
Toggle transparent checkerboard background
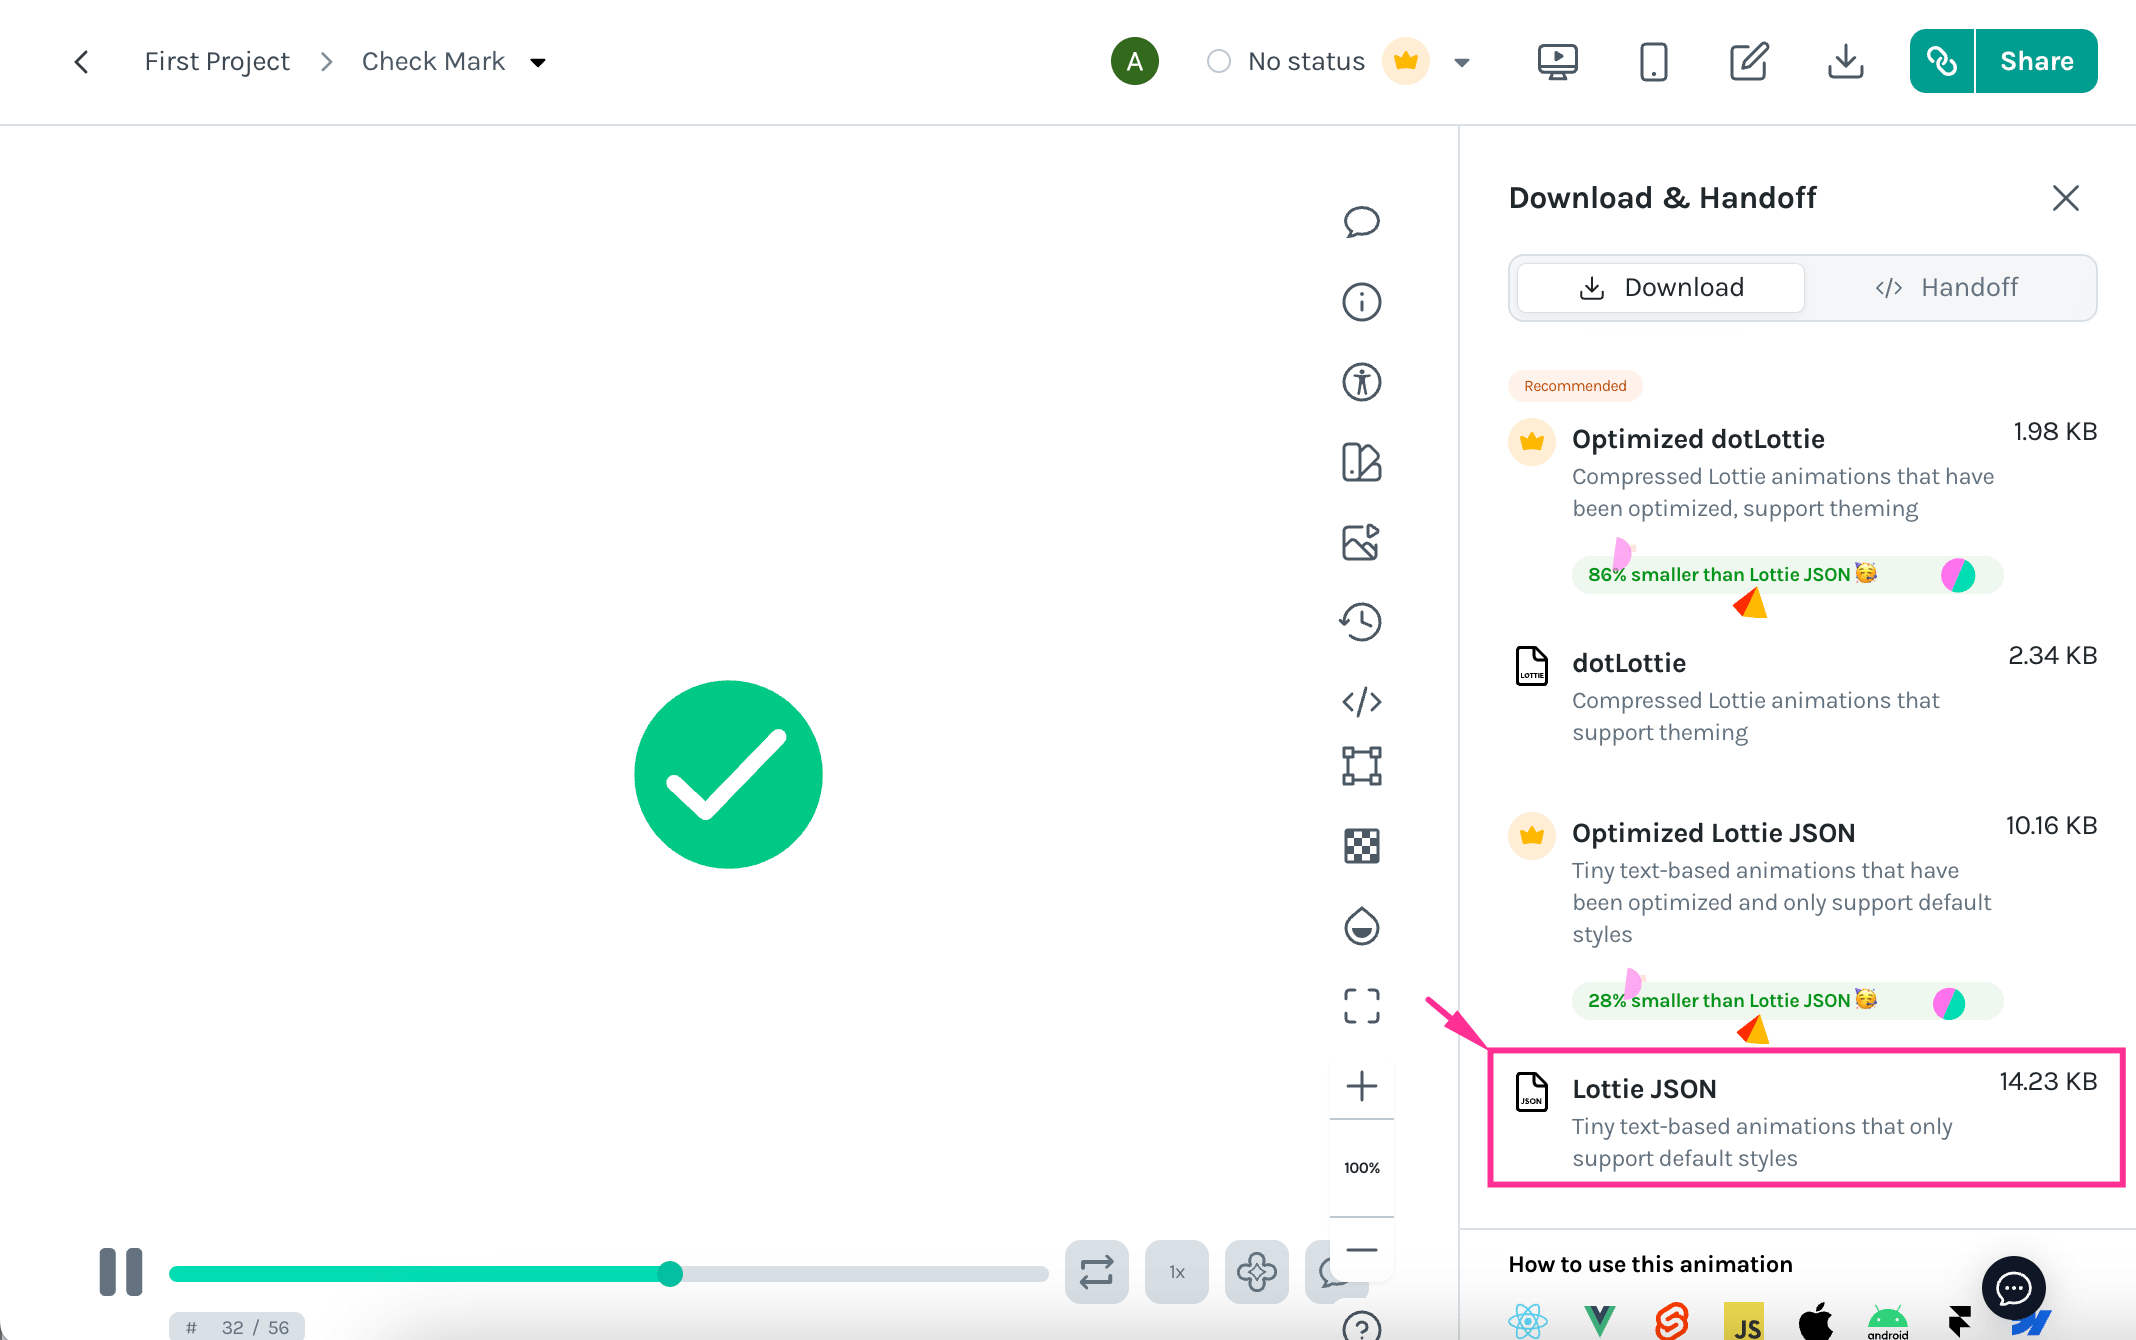(1362, 845)
